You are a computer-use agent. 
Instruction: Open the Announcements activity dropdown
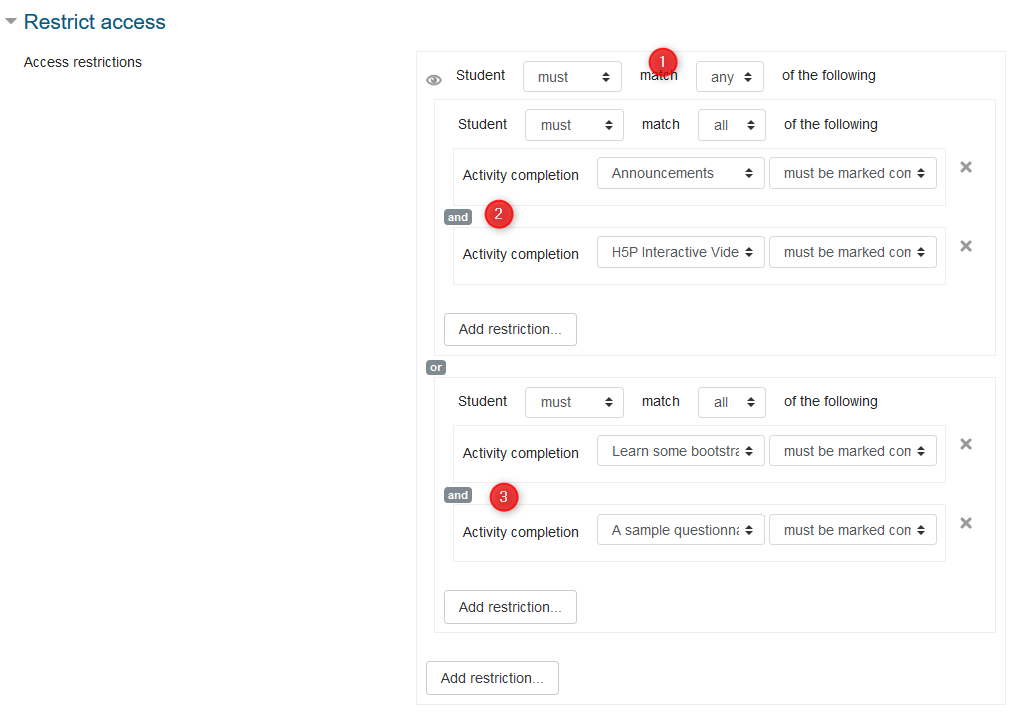(x=680, y=173)
